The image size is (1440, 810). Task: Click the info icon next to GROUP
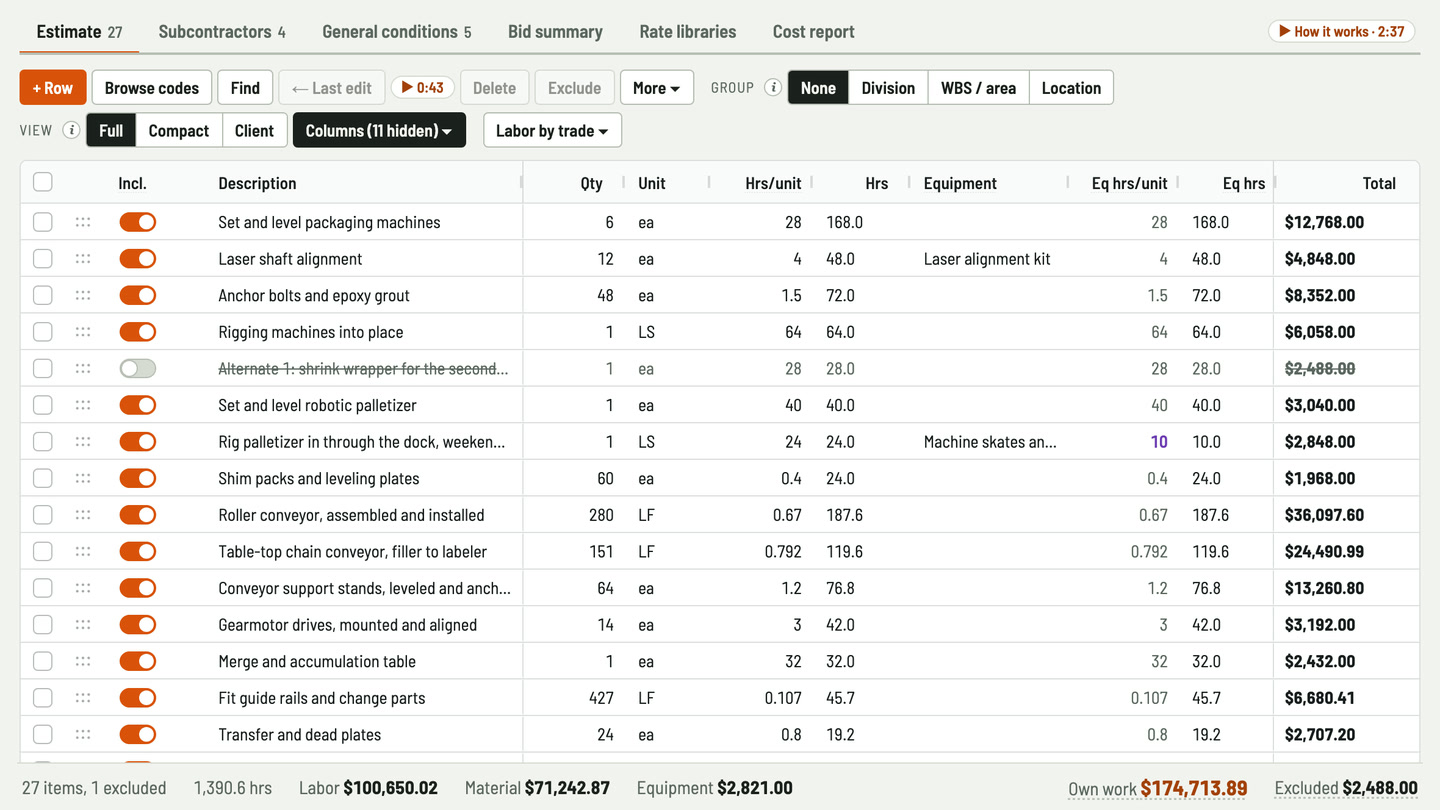point(773,88)
